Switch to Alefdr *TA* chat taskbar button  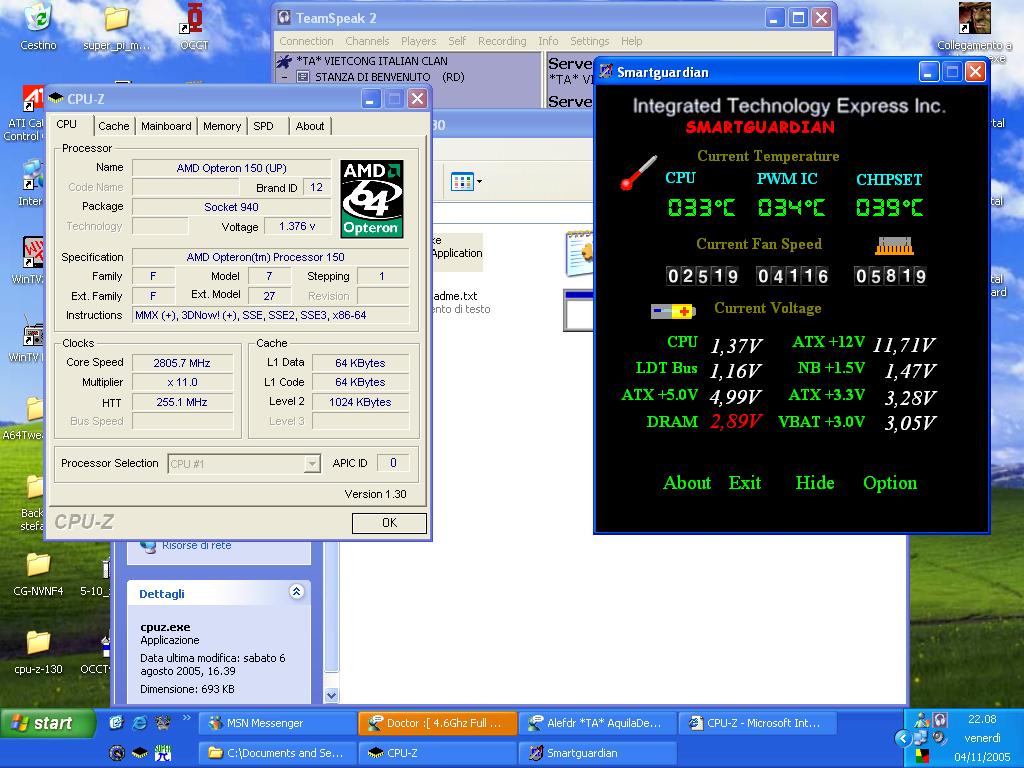tap(598, 723)
